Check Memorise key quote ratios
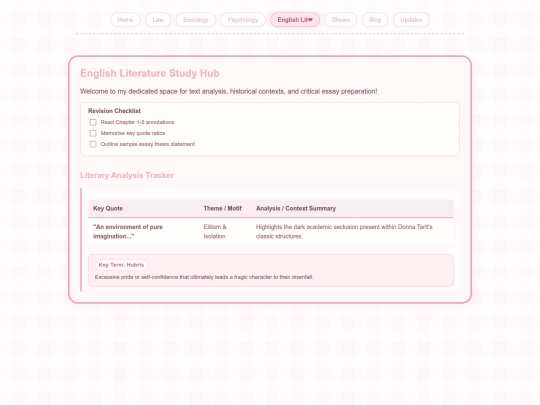Screen dimensions: 540x405 pyautogui.click(x=93, y=133)
